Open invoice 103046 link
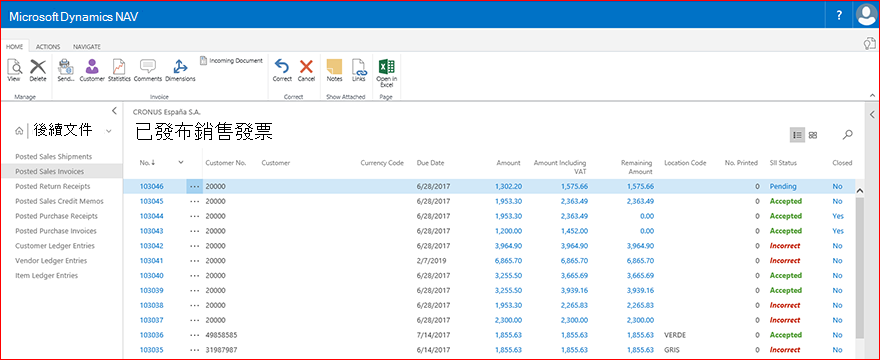This screenshot has height=360, width=880. tap(152, 186)
